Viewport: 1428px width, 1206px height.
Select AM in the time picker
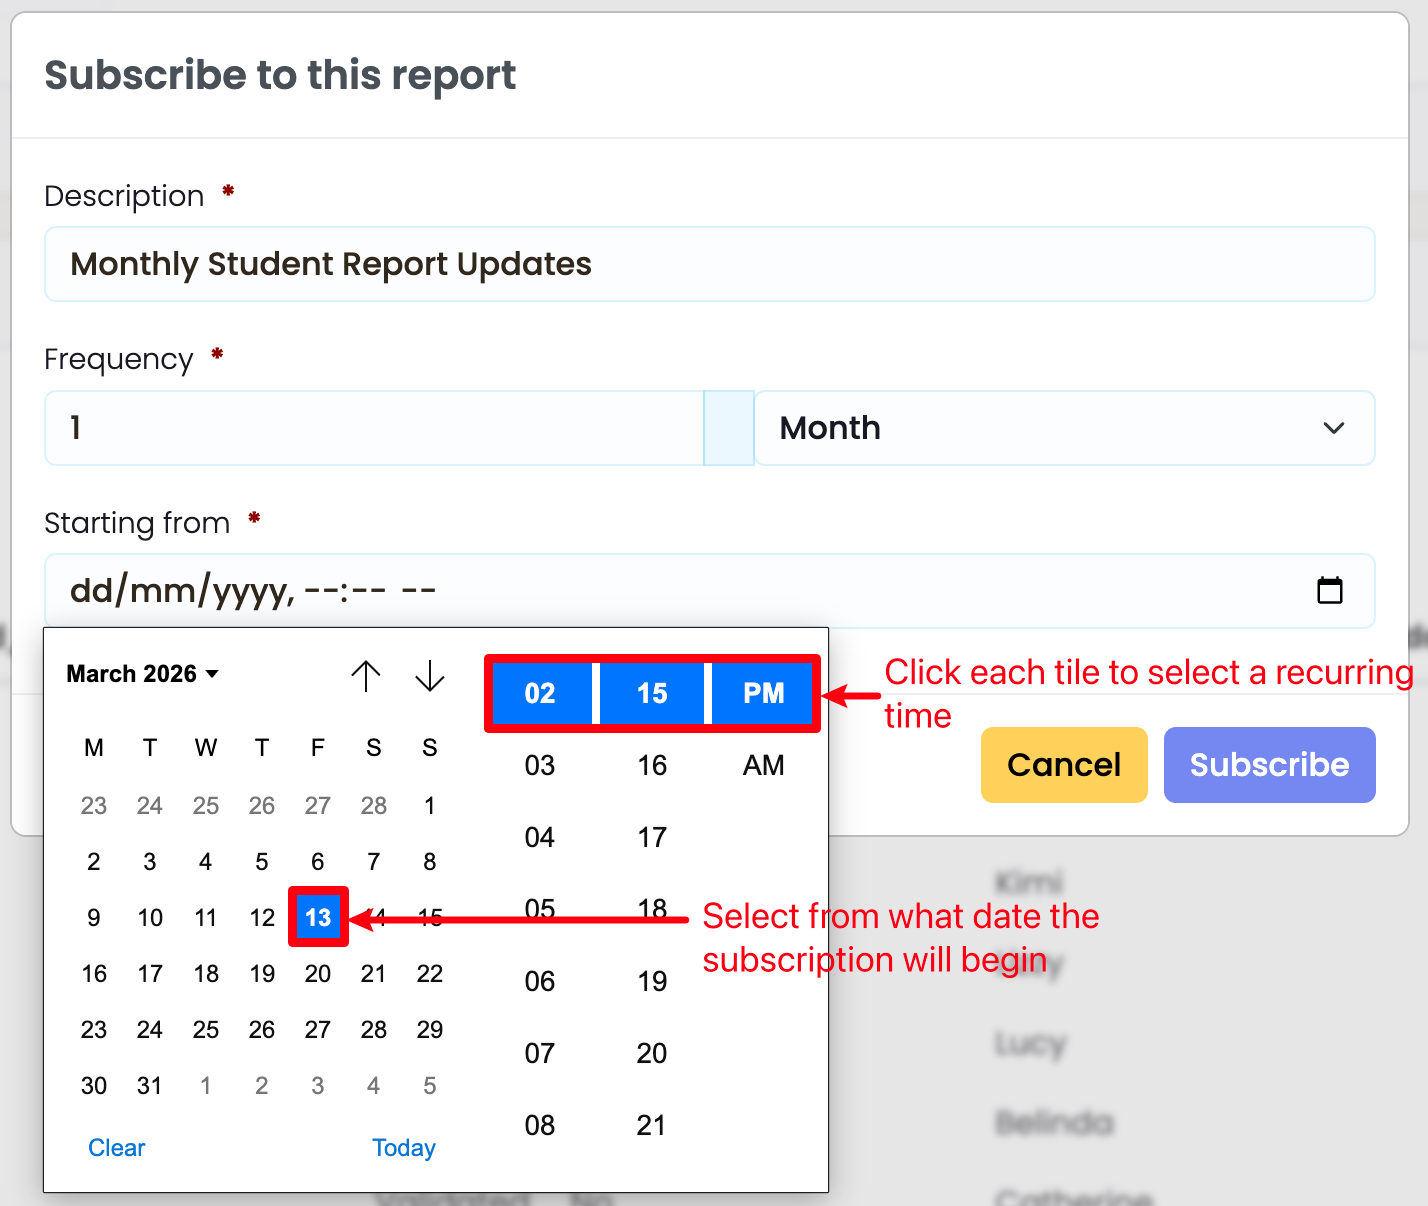[x=763, y=766]
